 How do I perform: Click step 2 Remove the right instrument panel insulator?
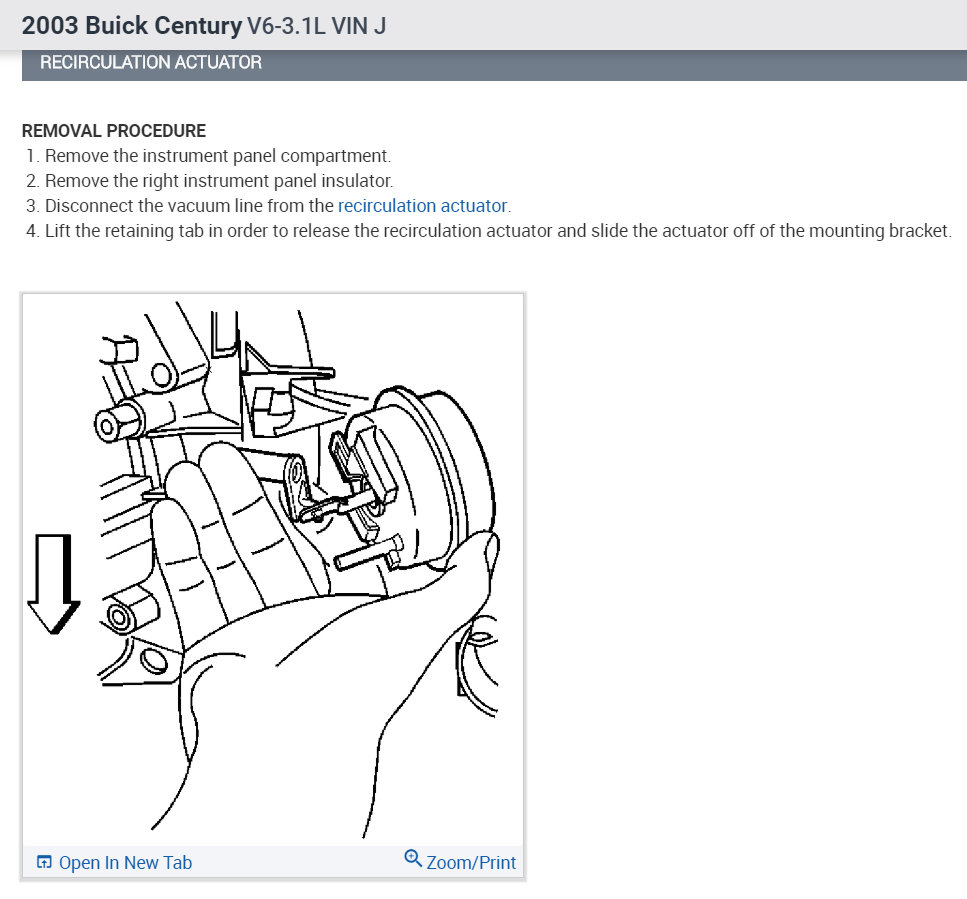210,181
